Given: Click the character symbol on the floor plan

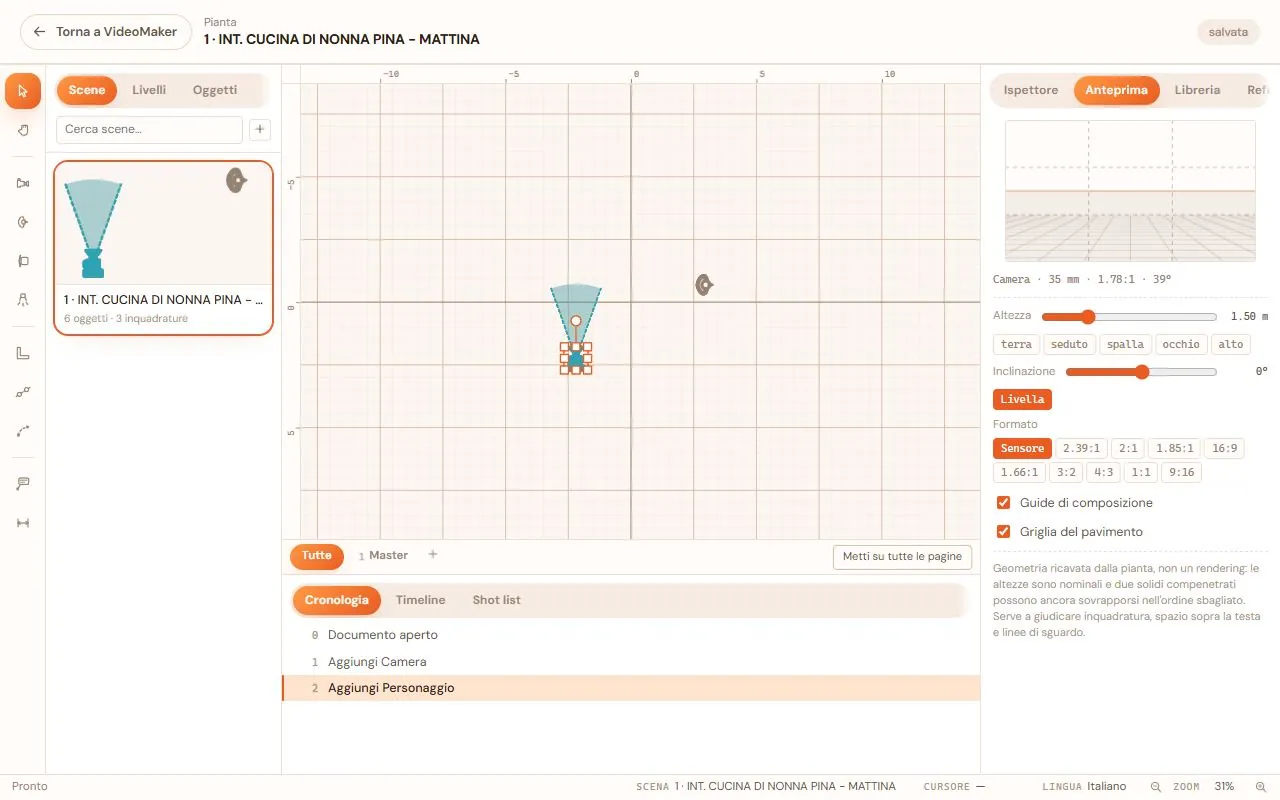Looking at the screenshot, I should tap(704, 285).
